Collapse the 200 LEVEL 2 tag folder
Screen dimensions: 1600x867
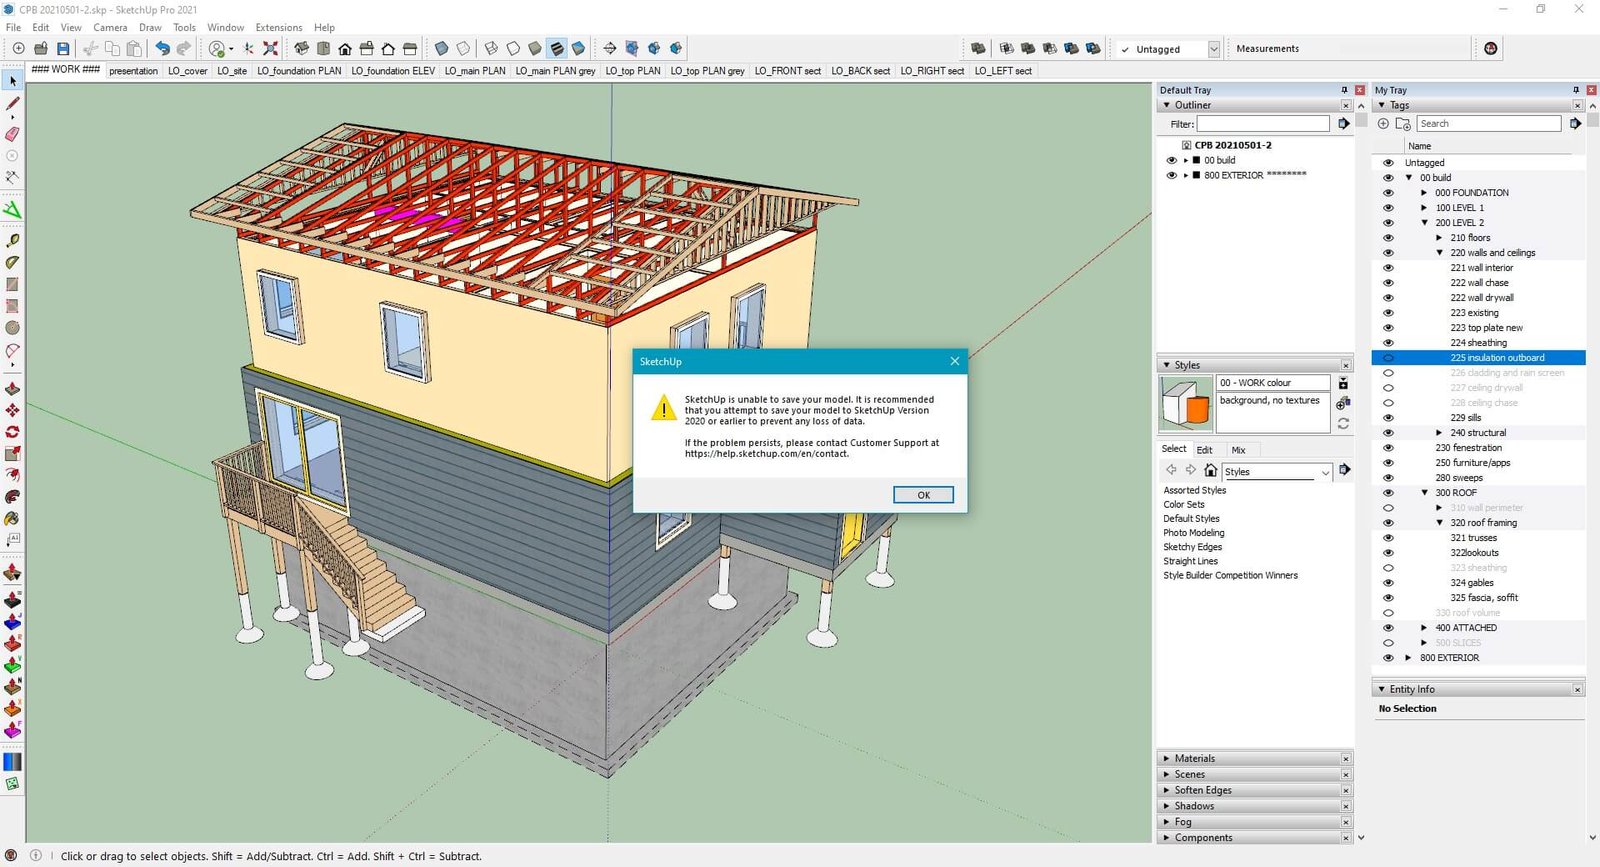click(1425, 223)
